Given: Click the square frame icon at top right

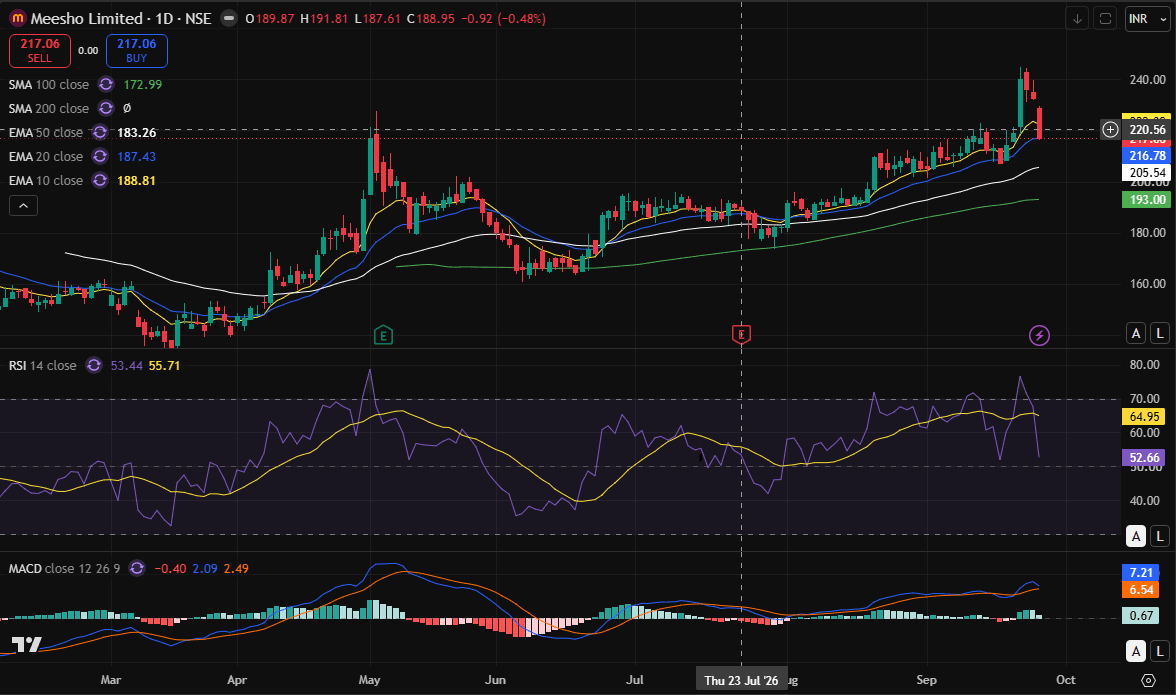Looking at the screenshot, I should [1106, 19].
